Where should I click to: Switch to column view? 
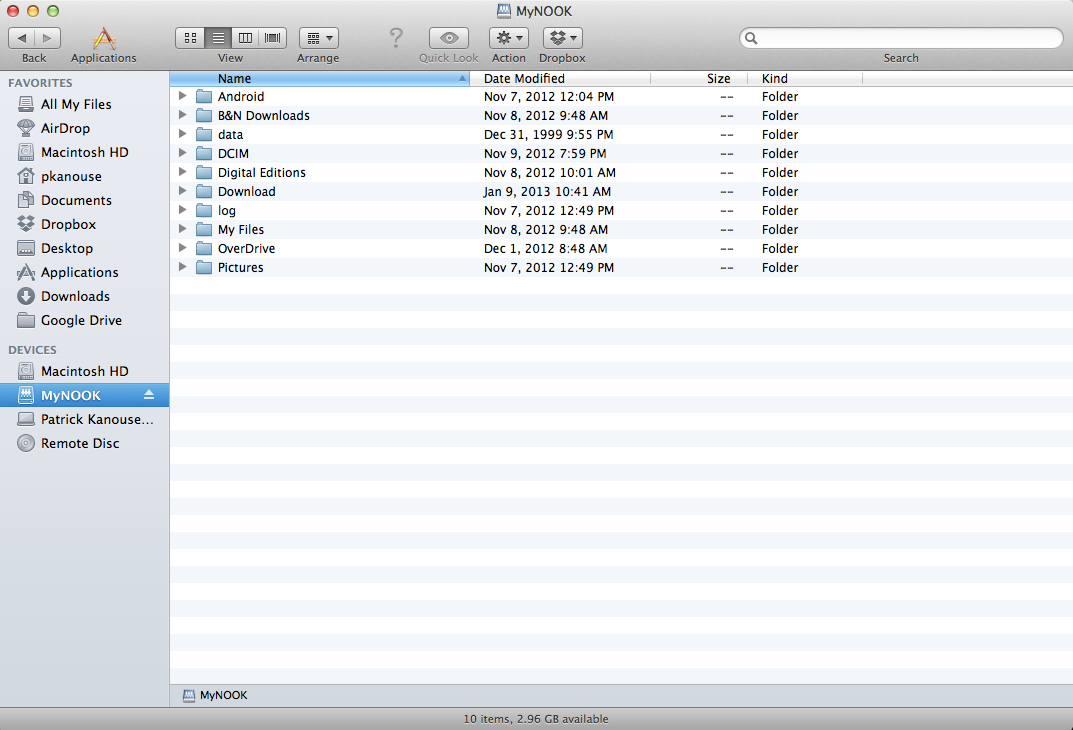[x=245, y=38]
